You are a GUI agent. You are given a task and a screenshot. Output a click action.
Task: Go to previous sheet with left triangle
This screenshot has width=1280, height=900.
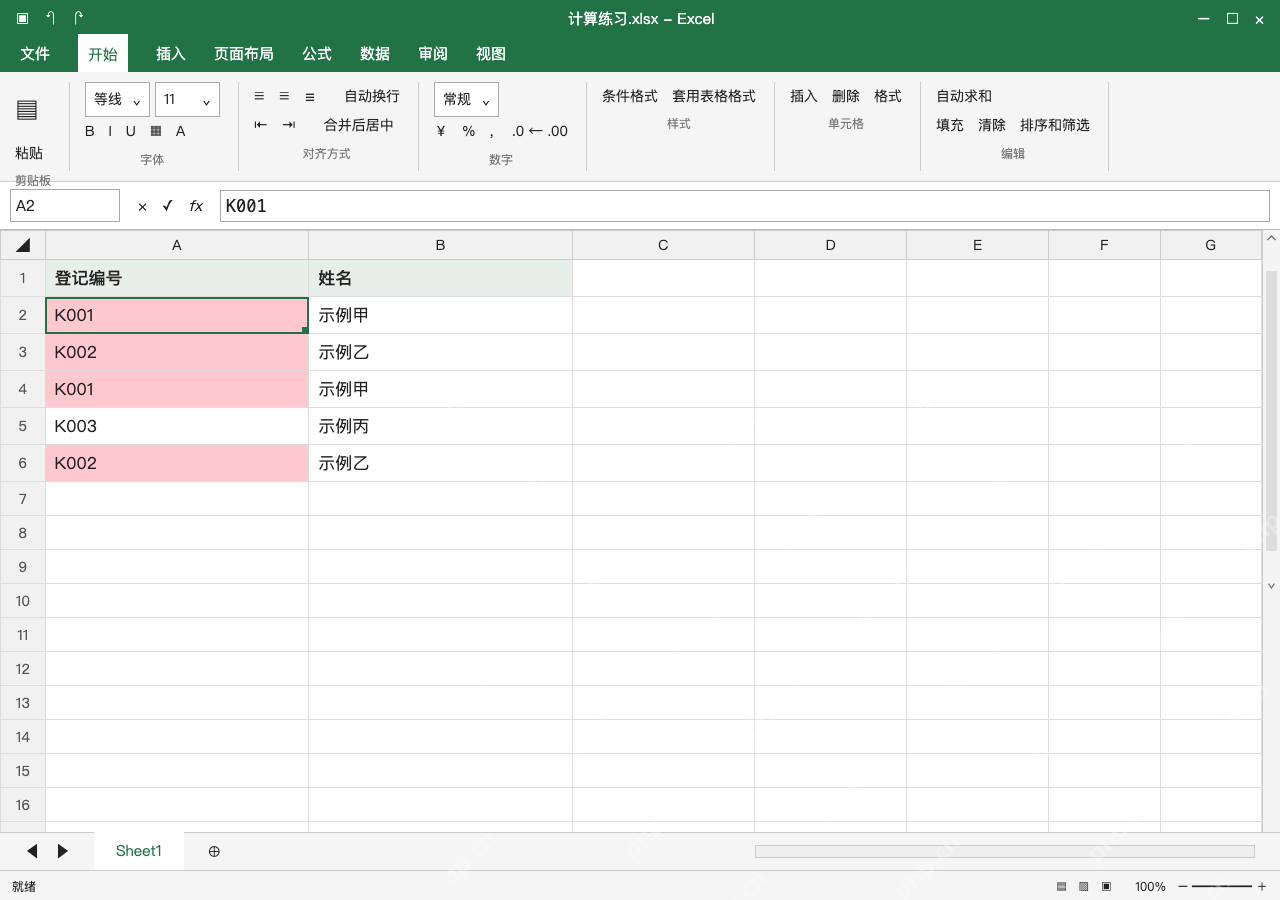click(x=32, y=851)
